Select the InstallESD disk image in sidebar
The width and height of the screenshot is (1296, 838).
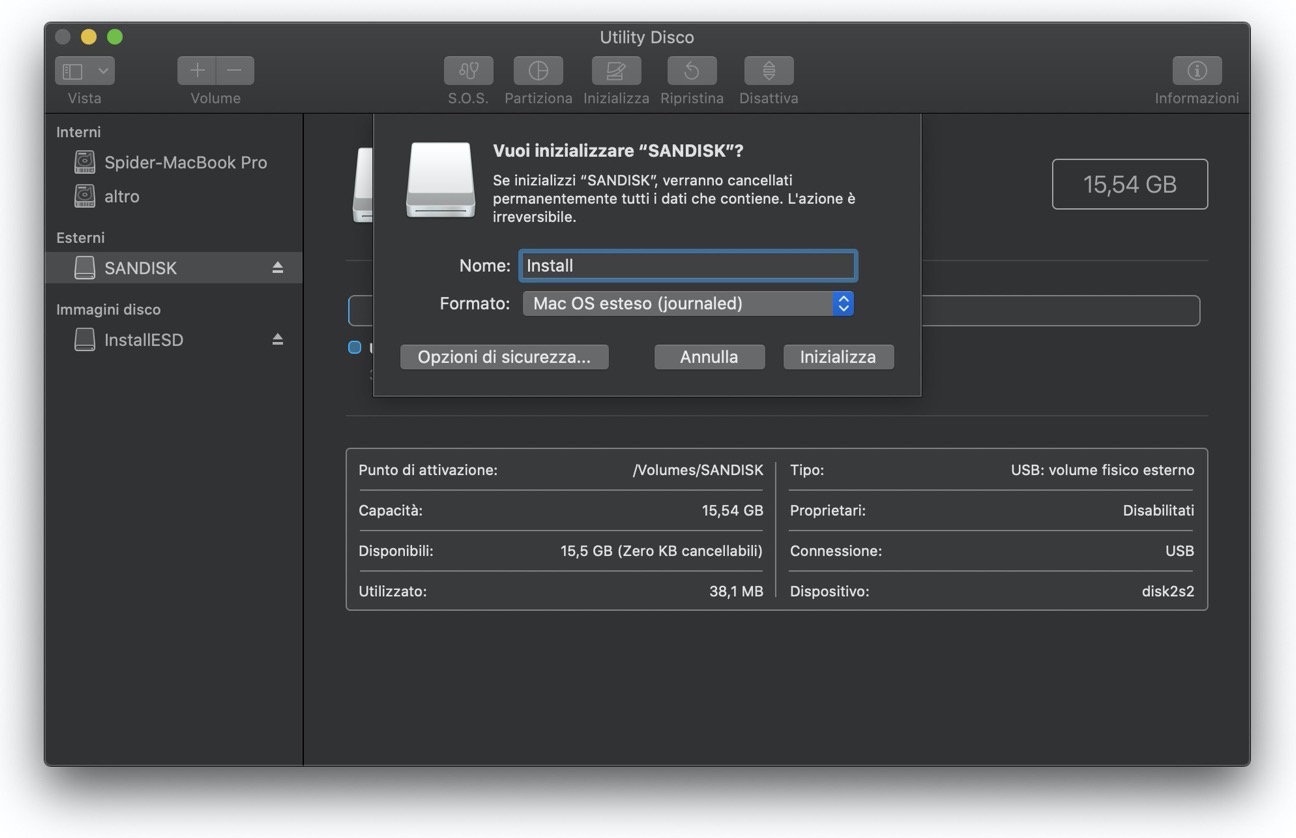point(143,340)
